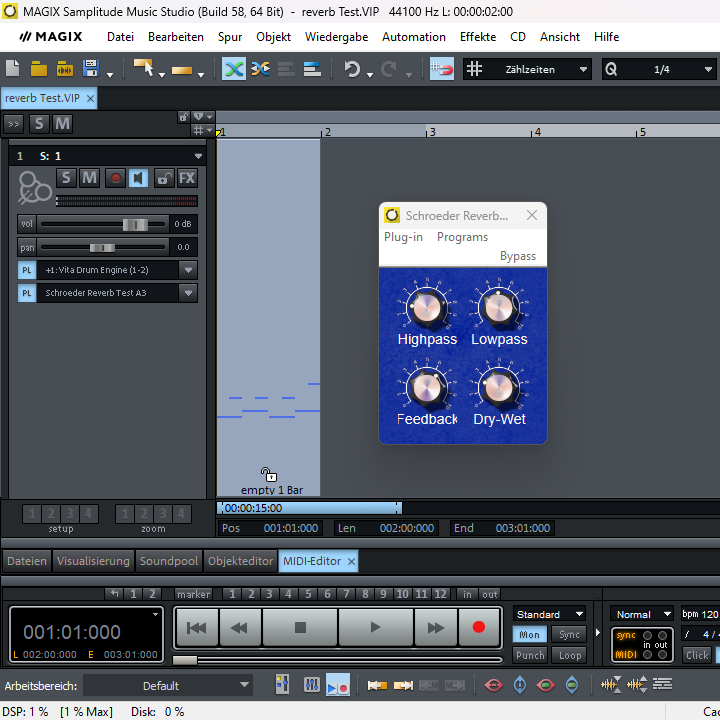This screenshot has height=720, width=720.
Task: Create a new project with the blank page icon
Action: (12, 69)
